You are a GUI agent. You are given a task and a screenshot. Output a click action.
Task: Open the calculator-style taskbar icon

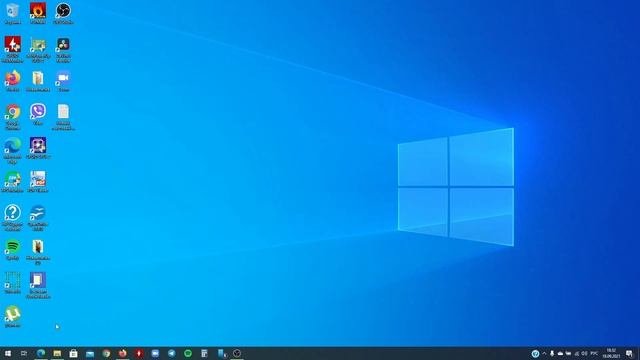204,353
